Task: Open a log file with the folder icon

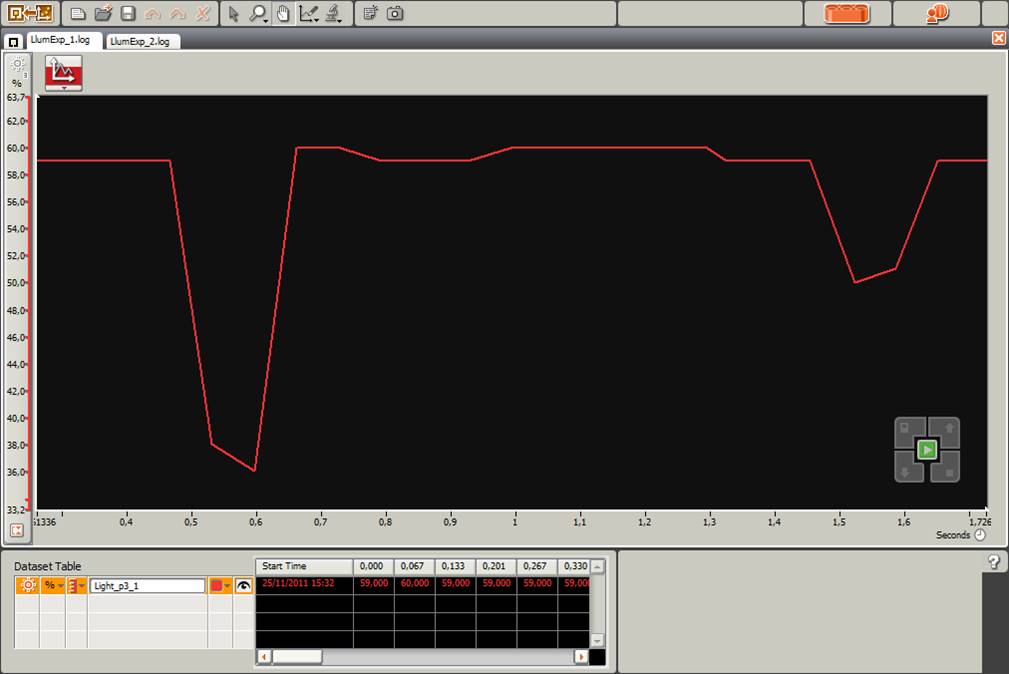Action: tap(103, 14)
